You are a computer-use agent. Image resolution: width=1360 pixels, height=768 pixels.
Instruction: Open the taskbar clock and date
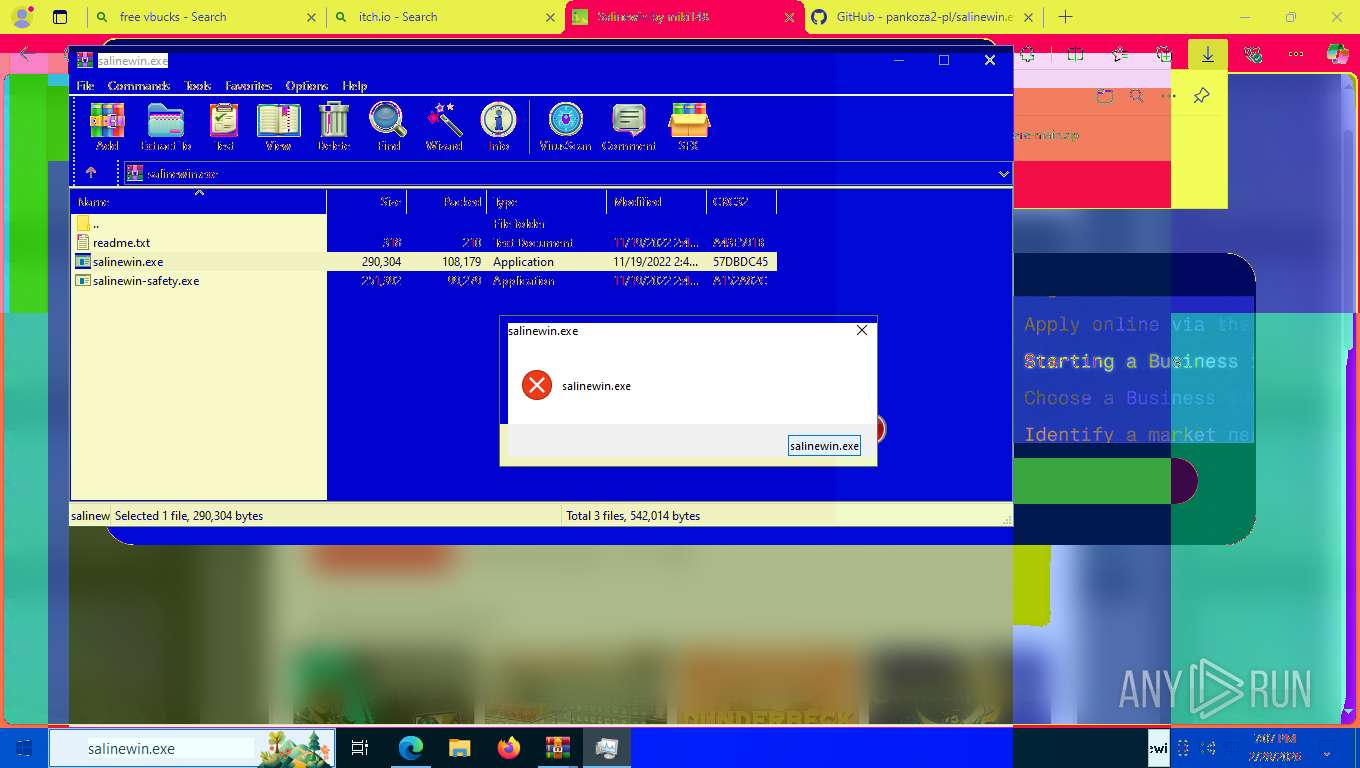[1276, 747]
